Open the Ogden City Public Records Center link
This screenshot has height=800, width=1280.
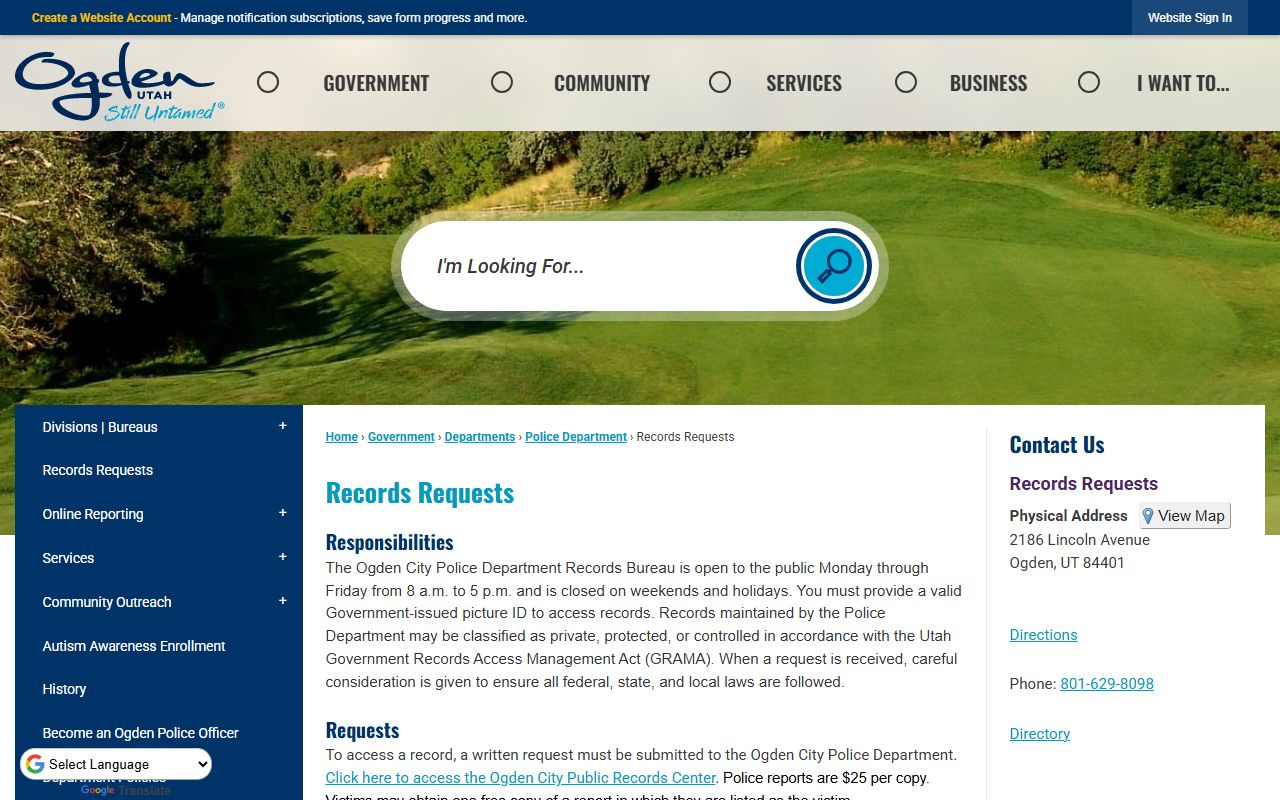point(521,778)
